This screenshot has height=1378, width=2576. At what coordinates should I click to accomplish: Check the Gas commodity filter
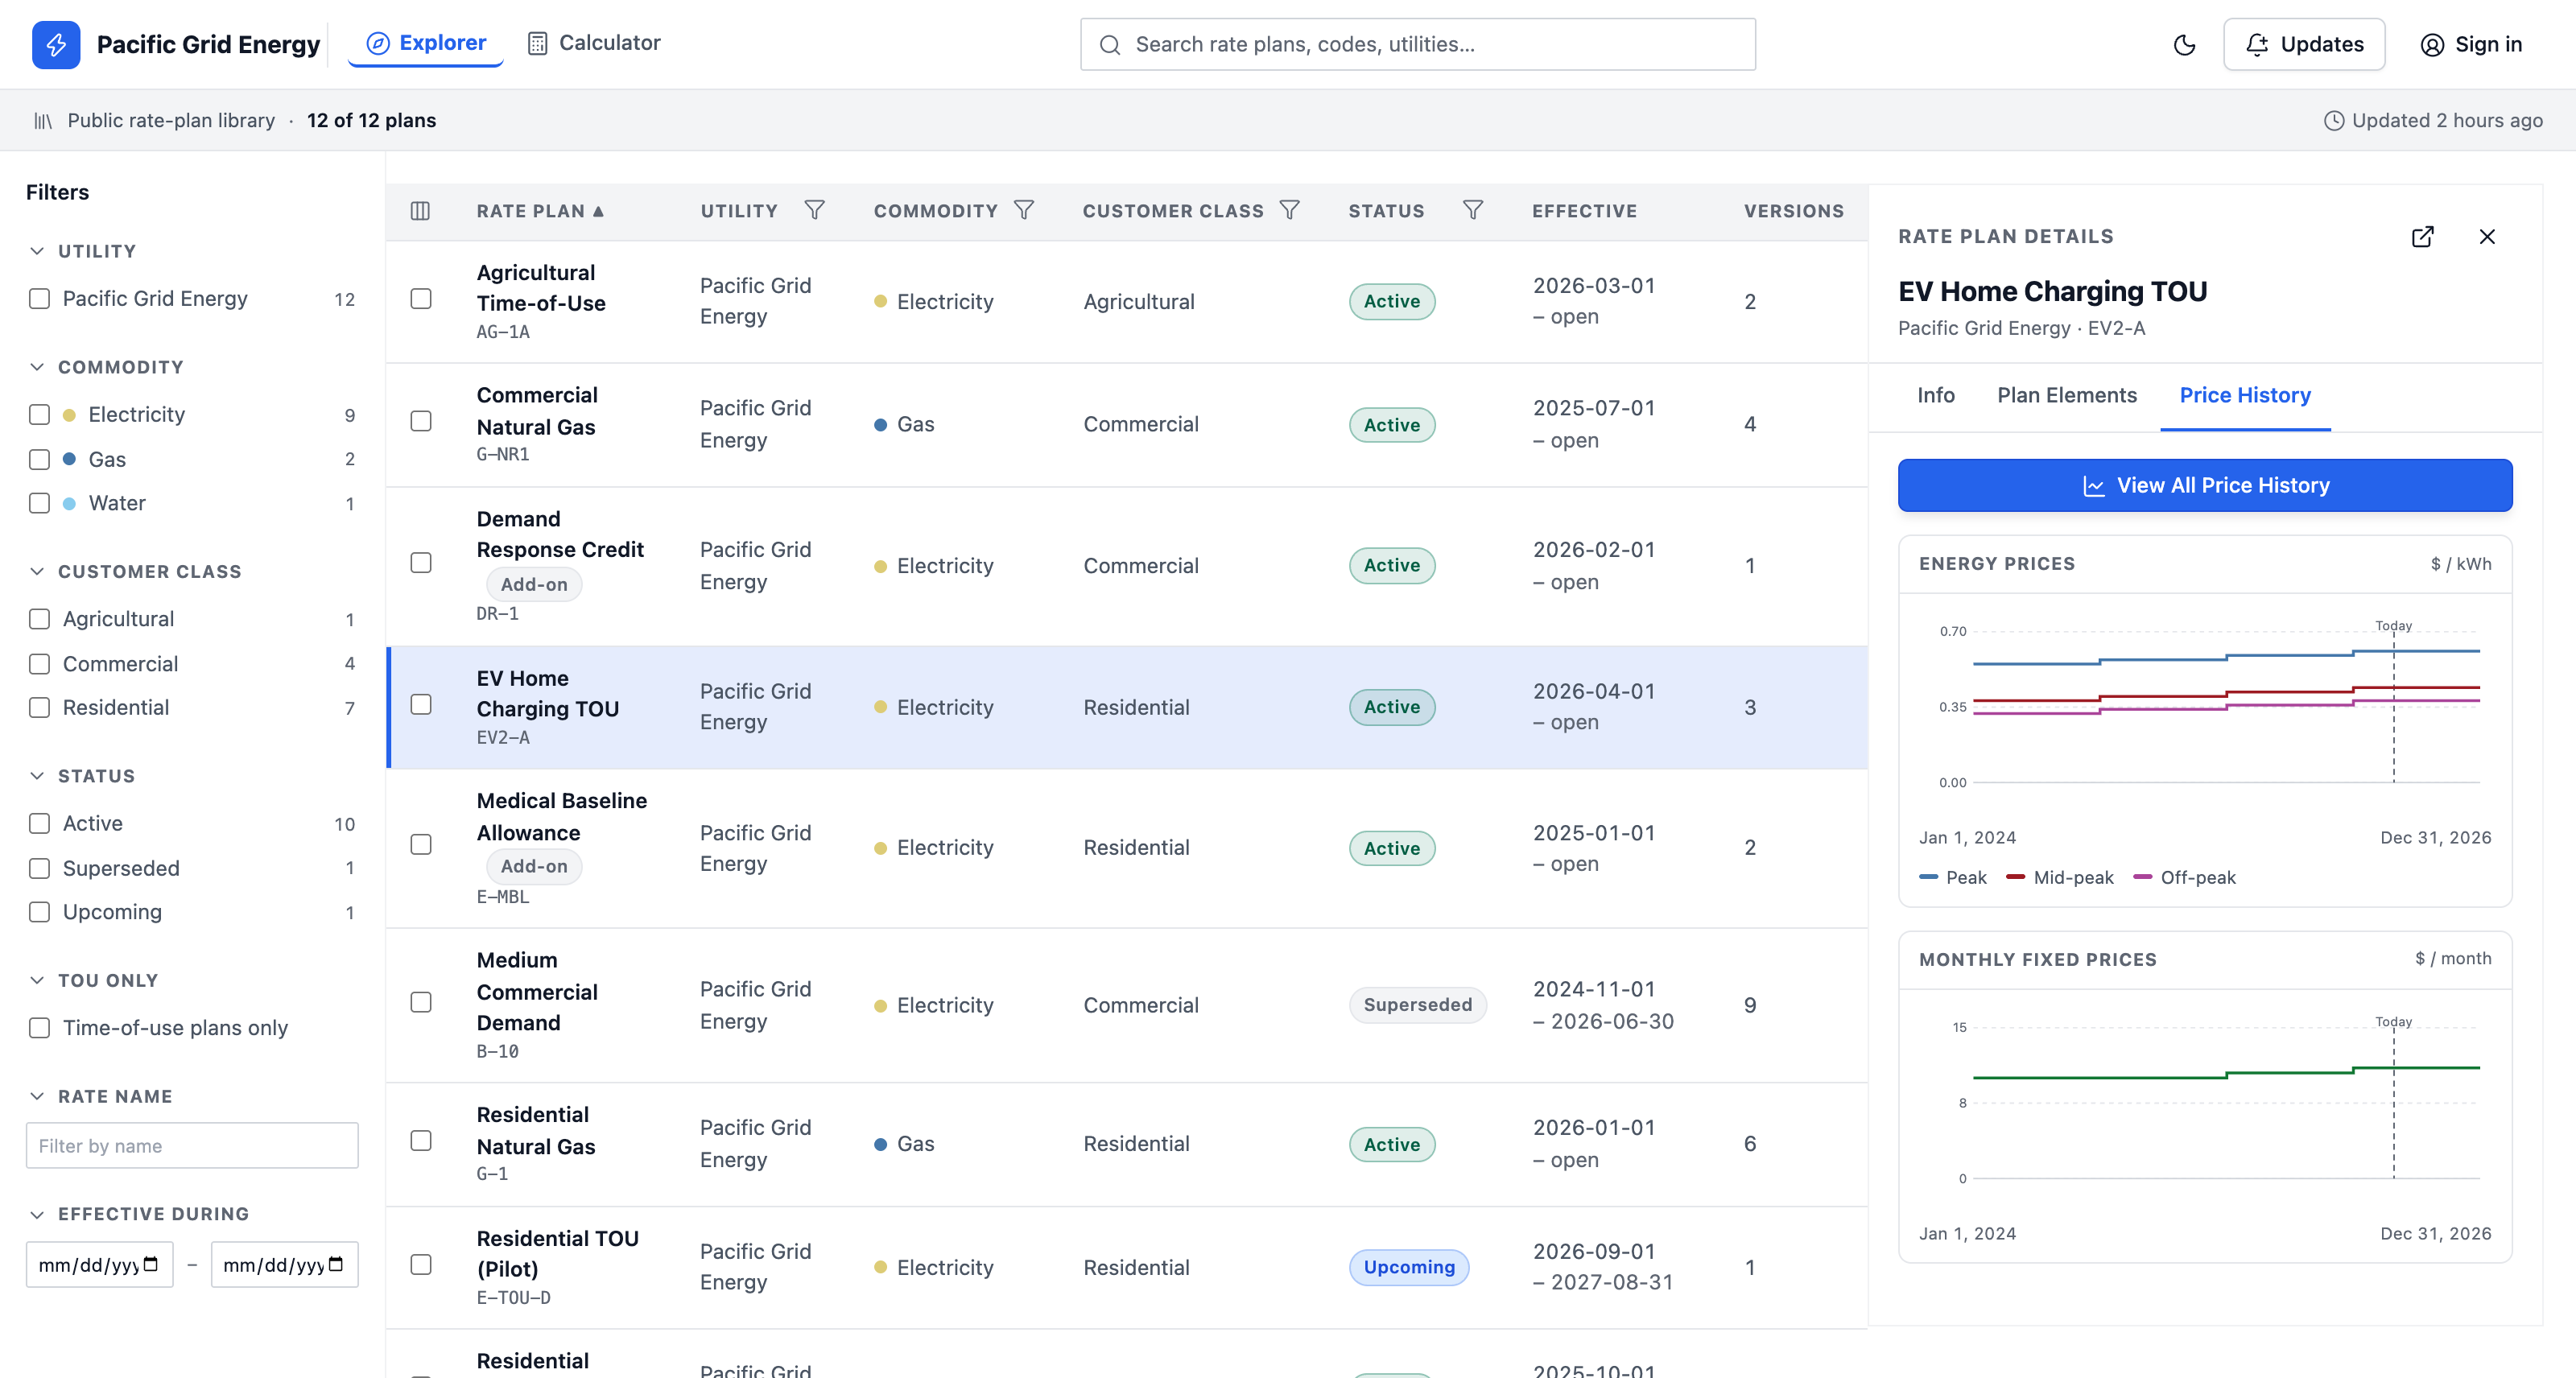(x=39, y=459)
